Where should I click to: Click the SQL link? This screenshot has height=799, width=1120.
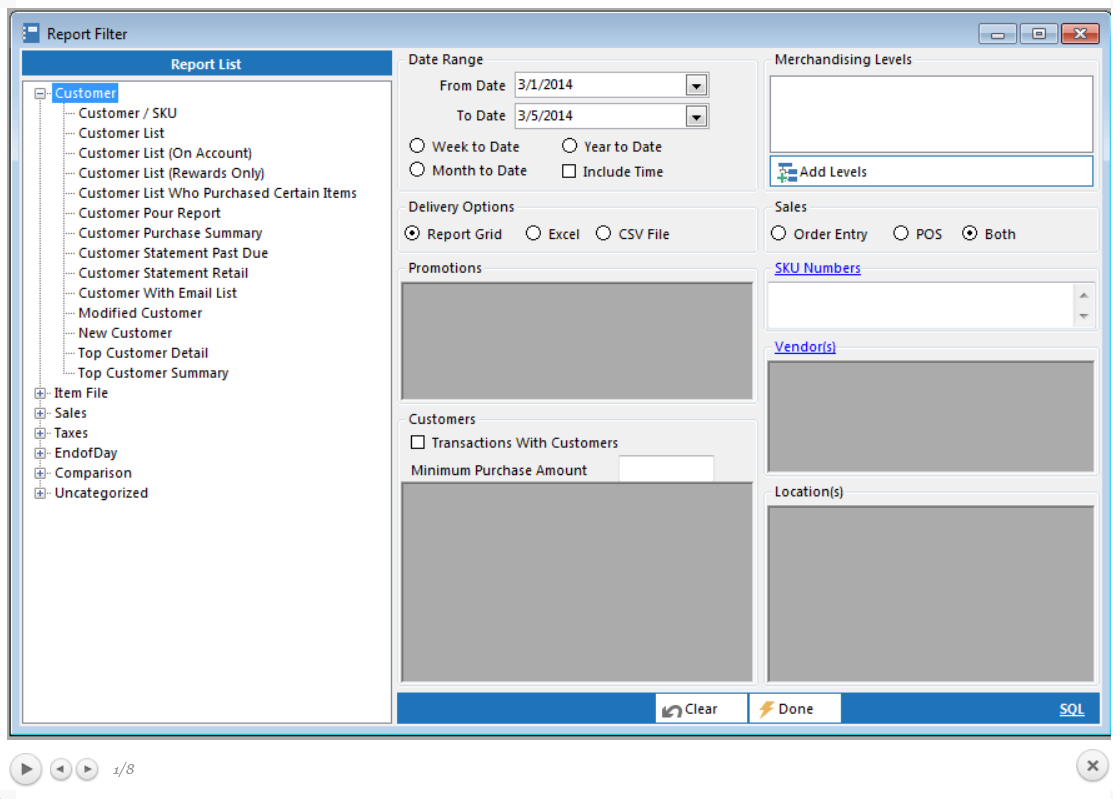1071,709
